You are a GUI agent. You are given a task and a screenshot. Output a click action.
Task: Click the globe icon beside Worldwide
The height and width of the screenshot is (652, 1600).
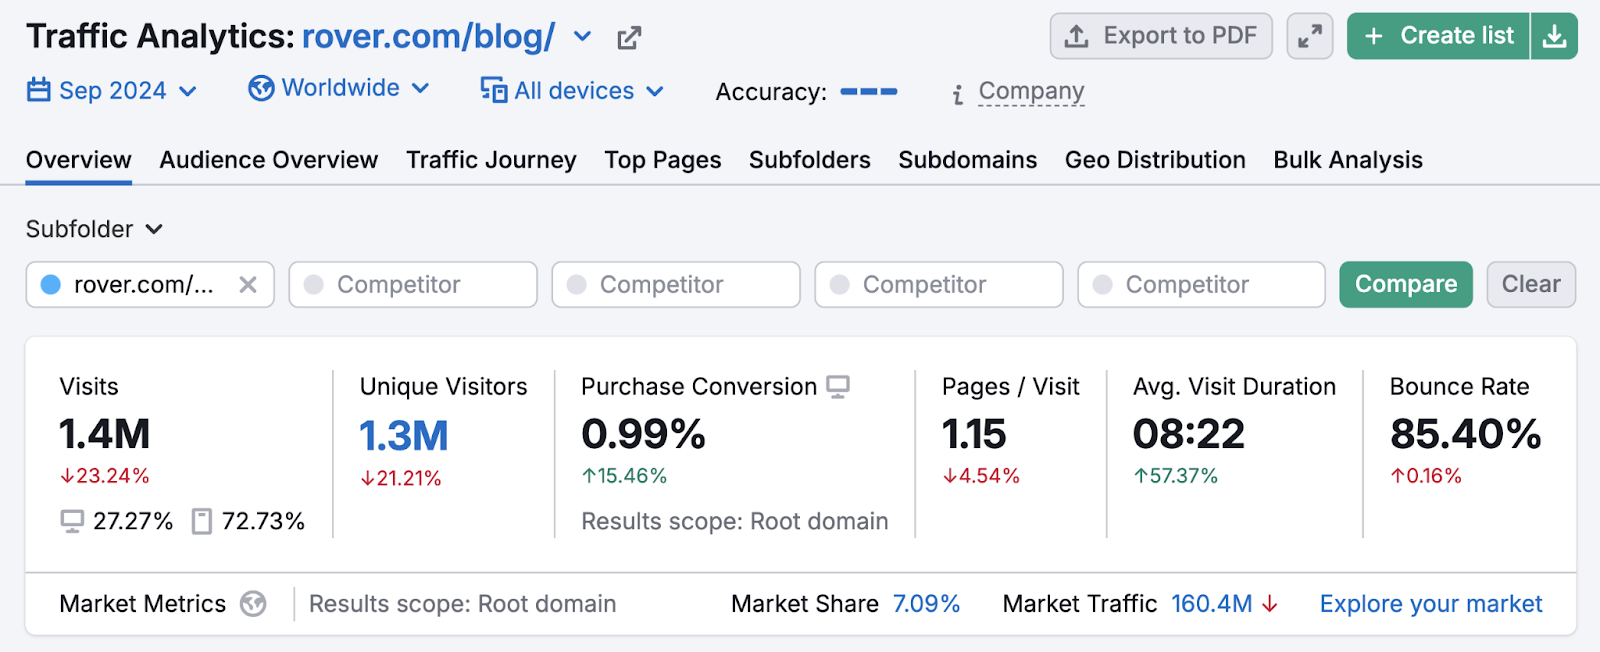[x=261, y=88]
